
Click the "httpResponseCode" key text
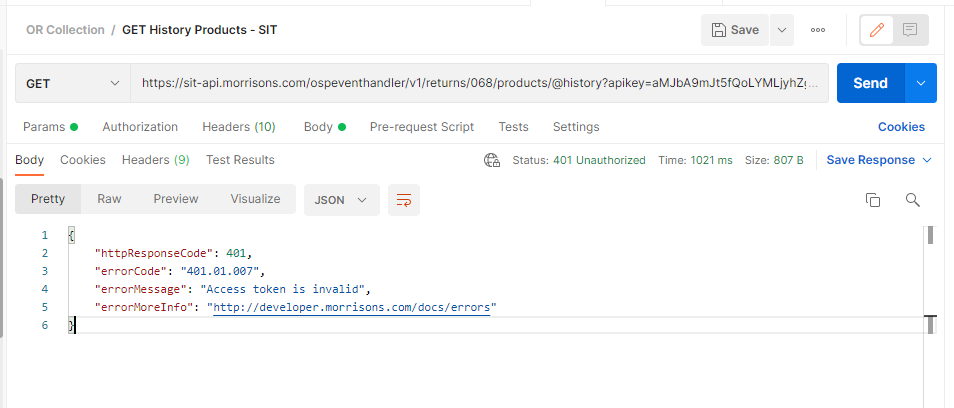tap(156, 252)
